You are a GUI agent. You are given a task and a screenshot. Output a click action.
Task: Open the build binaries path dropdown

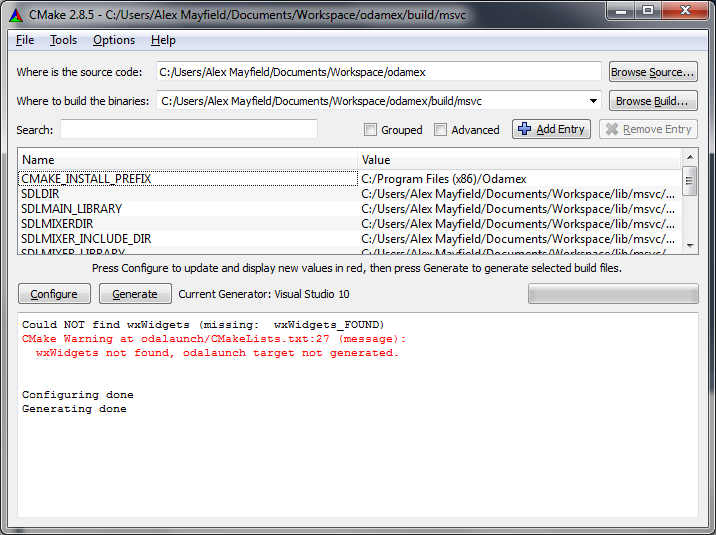pyautogui.click(x=593, y=101)
